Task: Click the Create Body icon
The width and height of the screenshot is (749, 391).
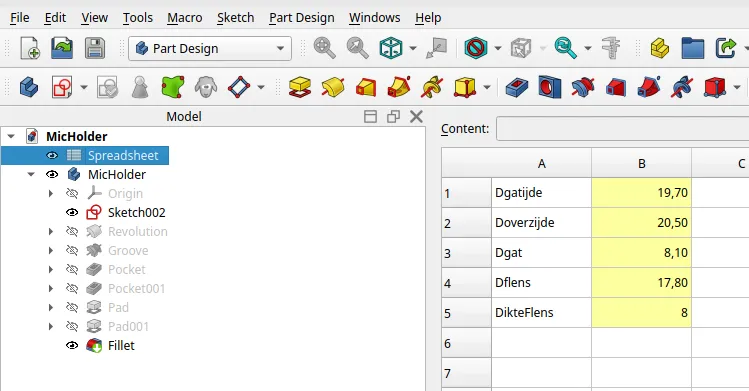Action: click(29, 87)
